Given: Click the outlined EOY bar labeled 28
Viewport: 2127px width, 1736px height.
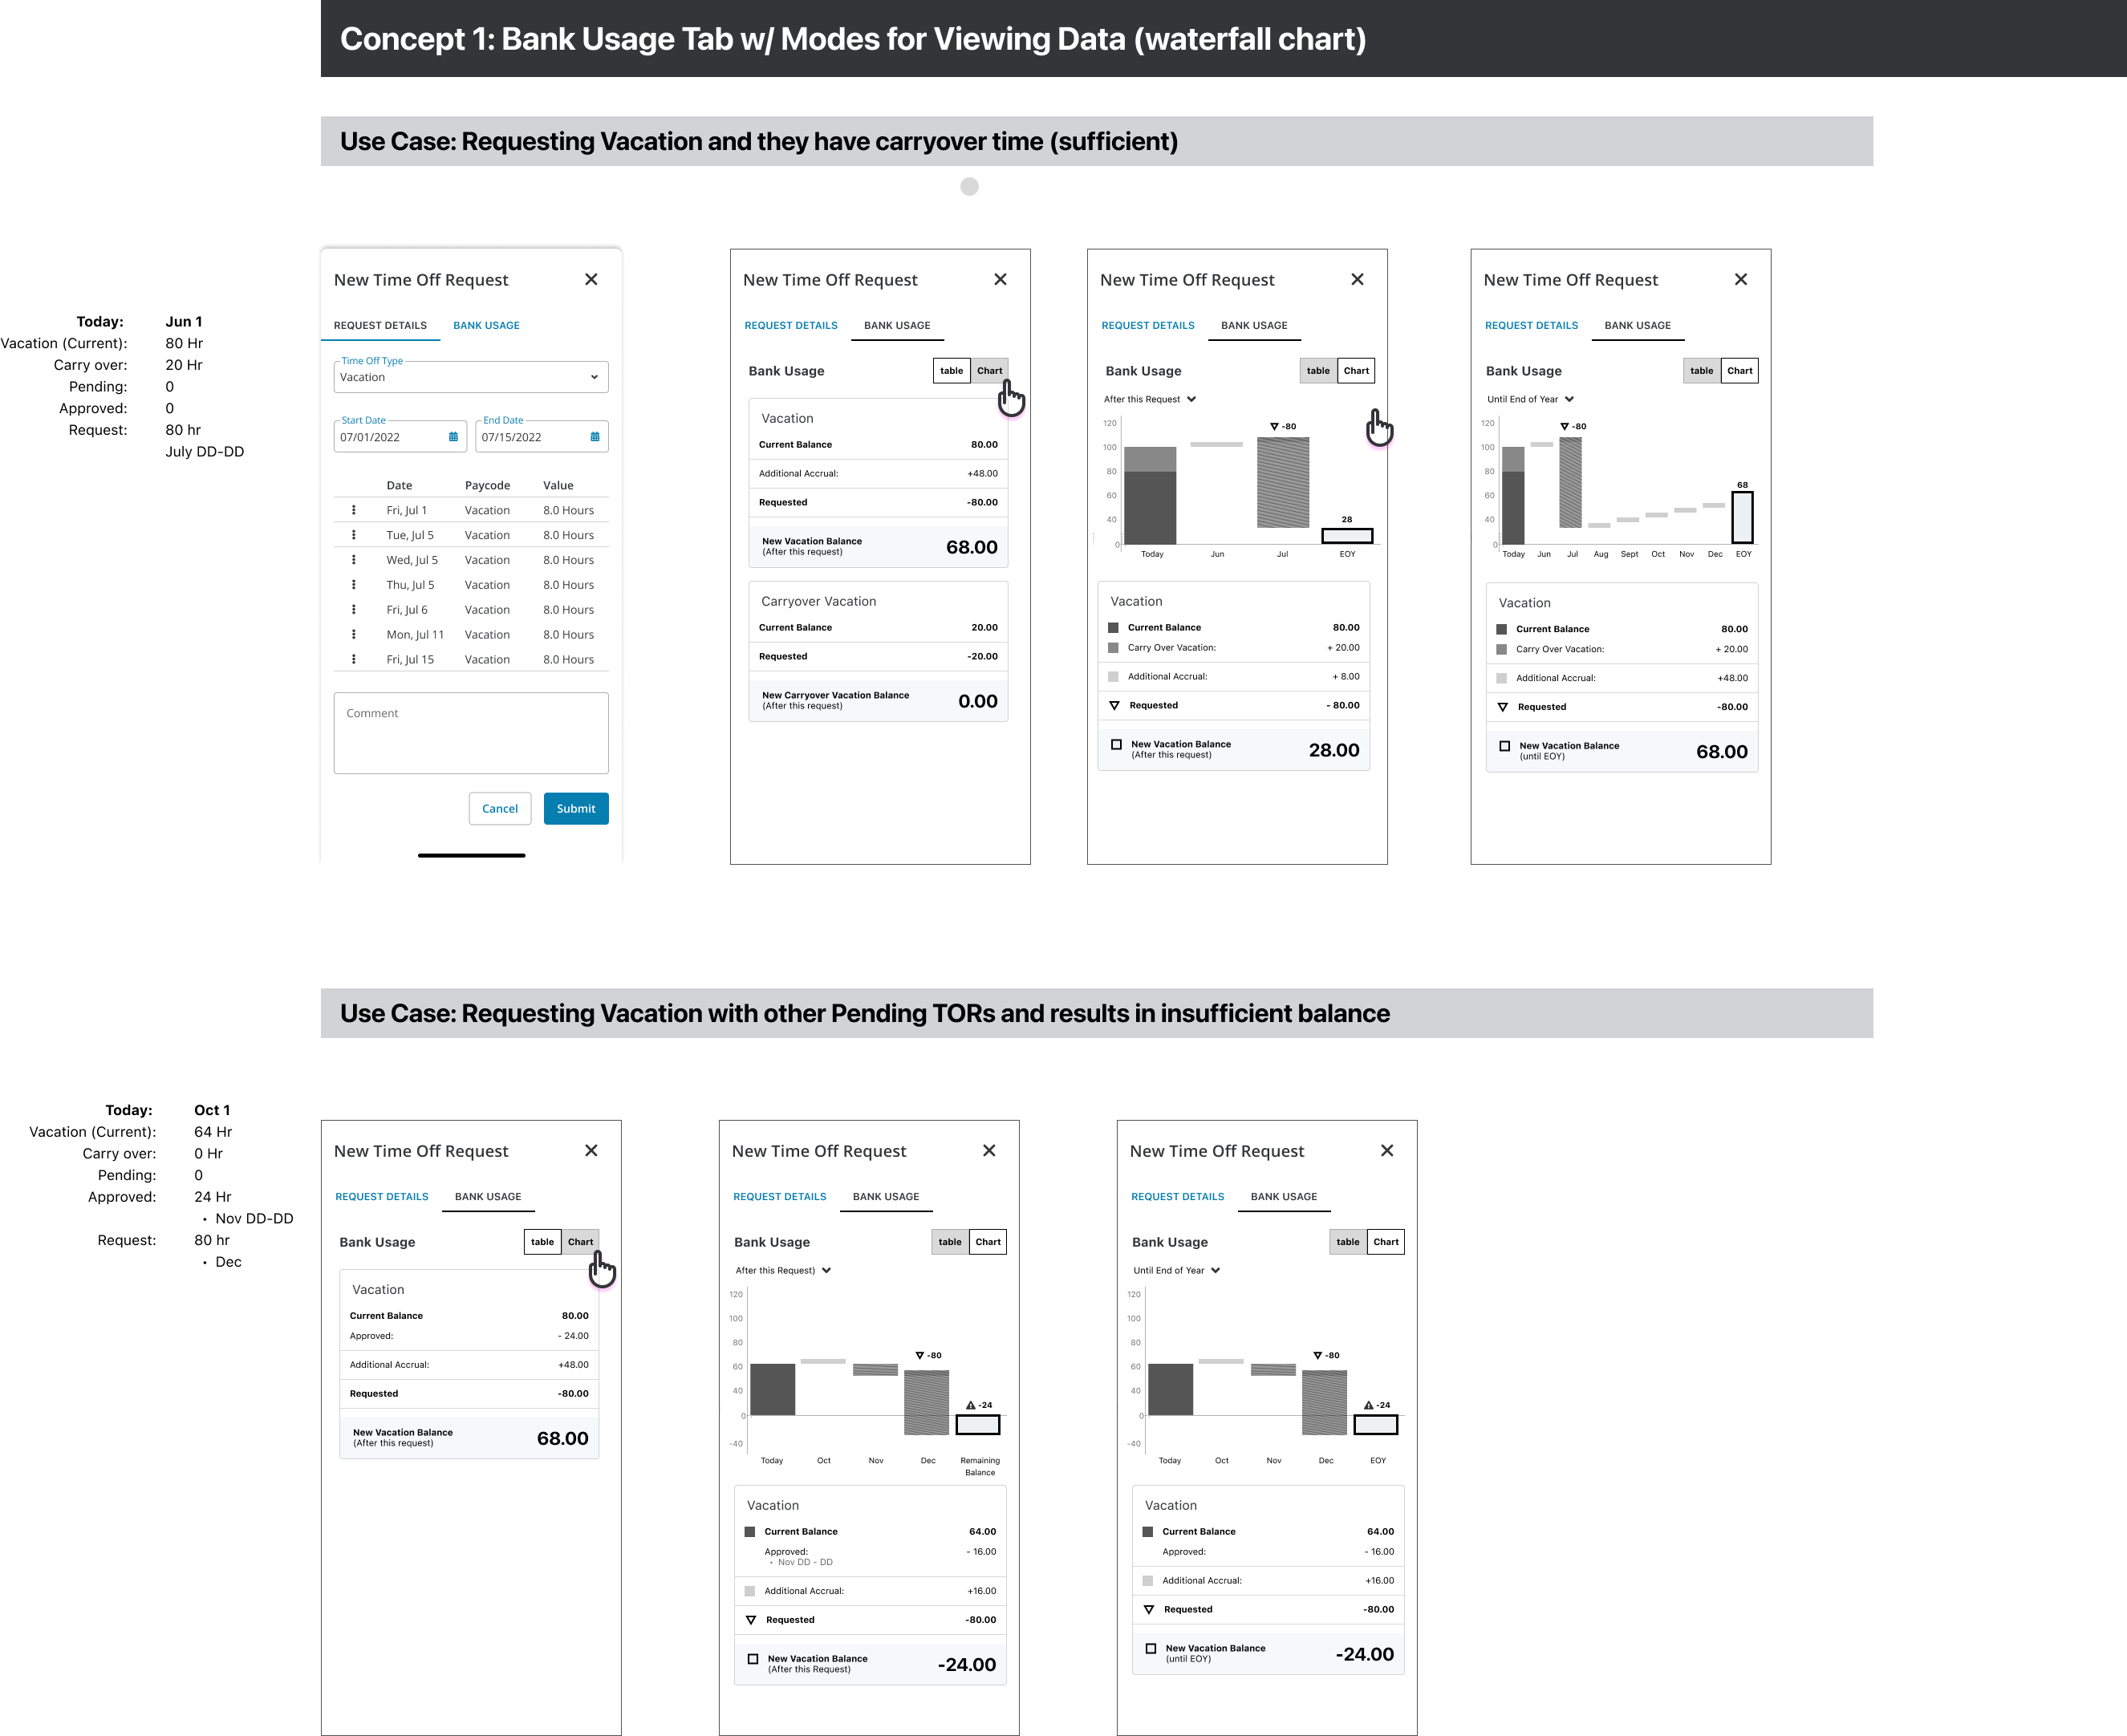Looking at the screenshot, I should 1347,536.
